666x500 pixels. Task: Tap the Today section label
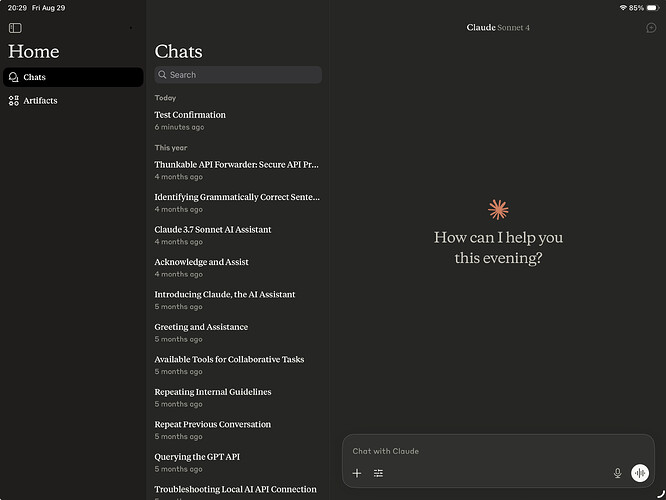(165, 98)
